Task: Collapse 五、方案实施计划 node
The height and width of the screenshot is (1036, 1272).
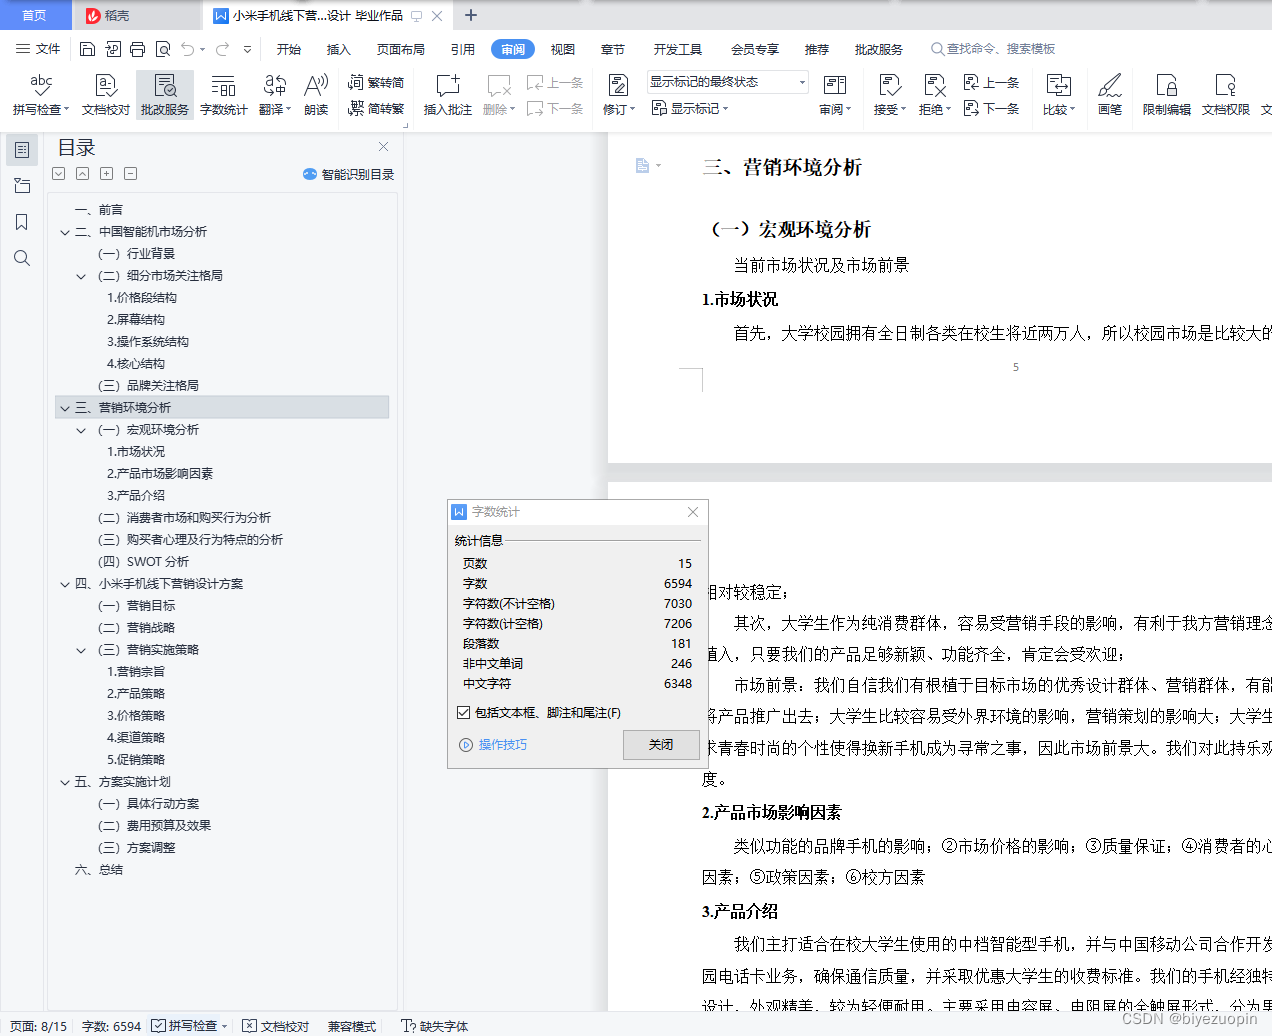Action: [x=65, y=782]
